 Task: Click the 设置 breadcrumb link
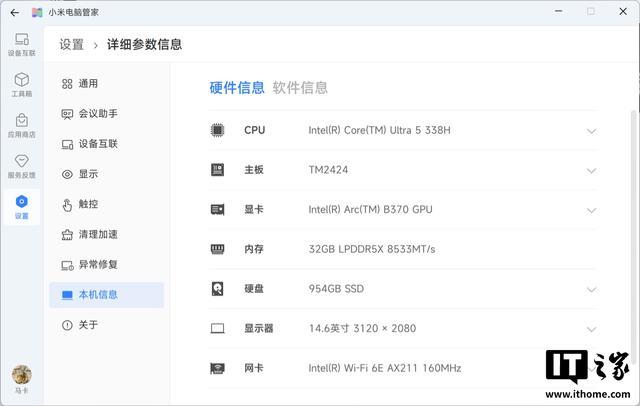click(x=71, y=45)
